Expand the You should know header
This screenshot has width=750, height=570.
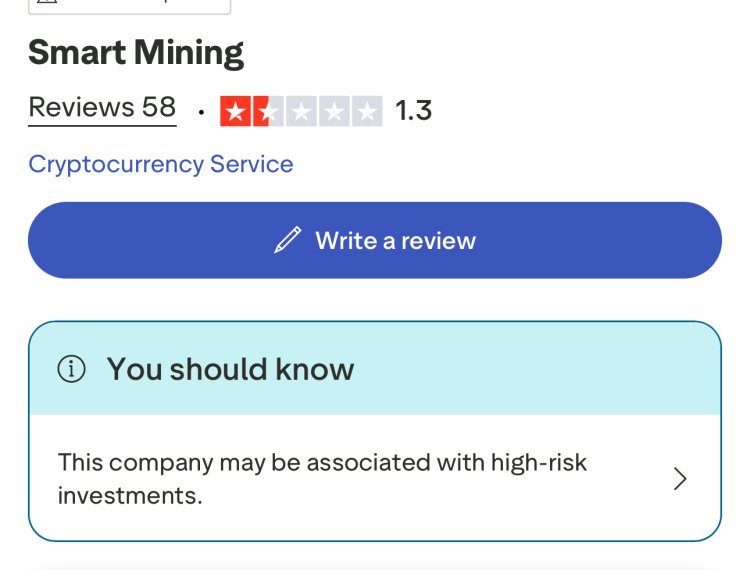375,368
